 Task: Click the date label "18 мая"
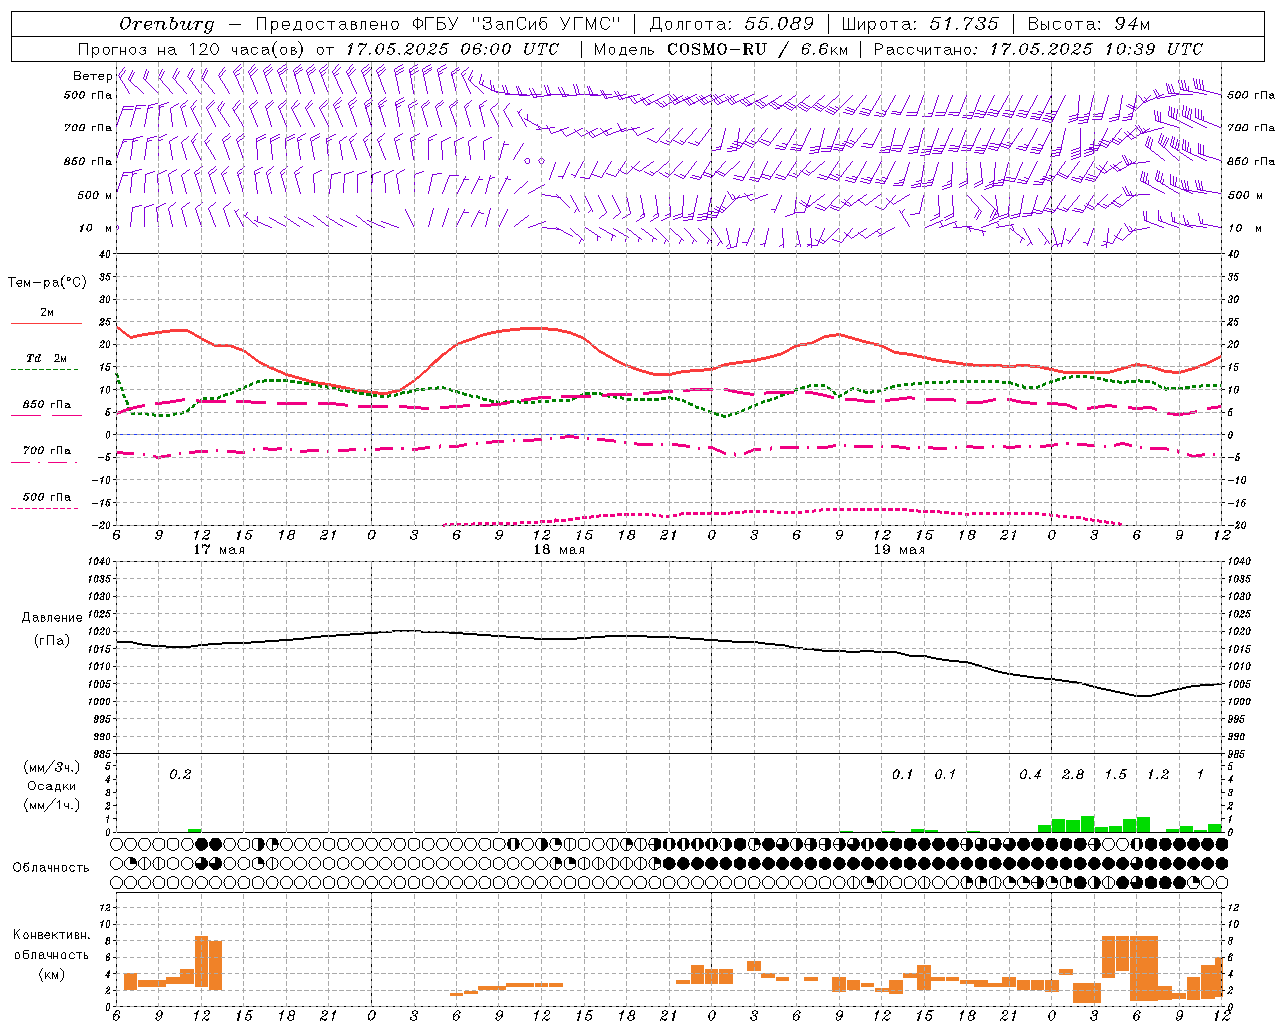[x=560, y=550]
